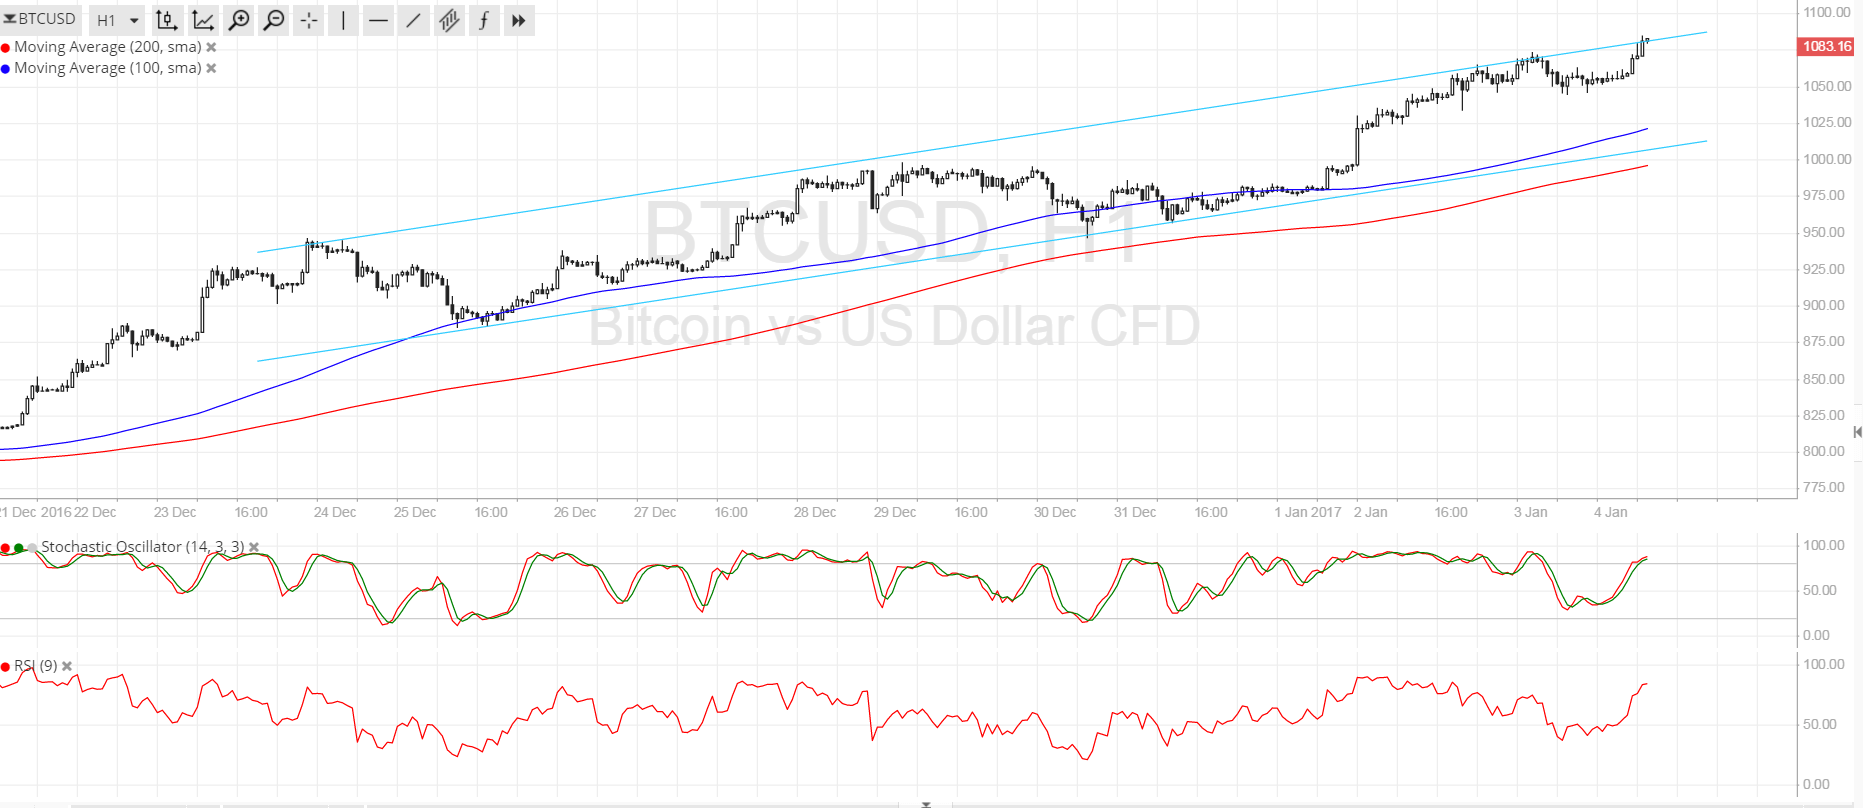
Task: Click the 1 Jan 2017 date label
Action: [x=1308, y=512]
